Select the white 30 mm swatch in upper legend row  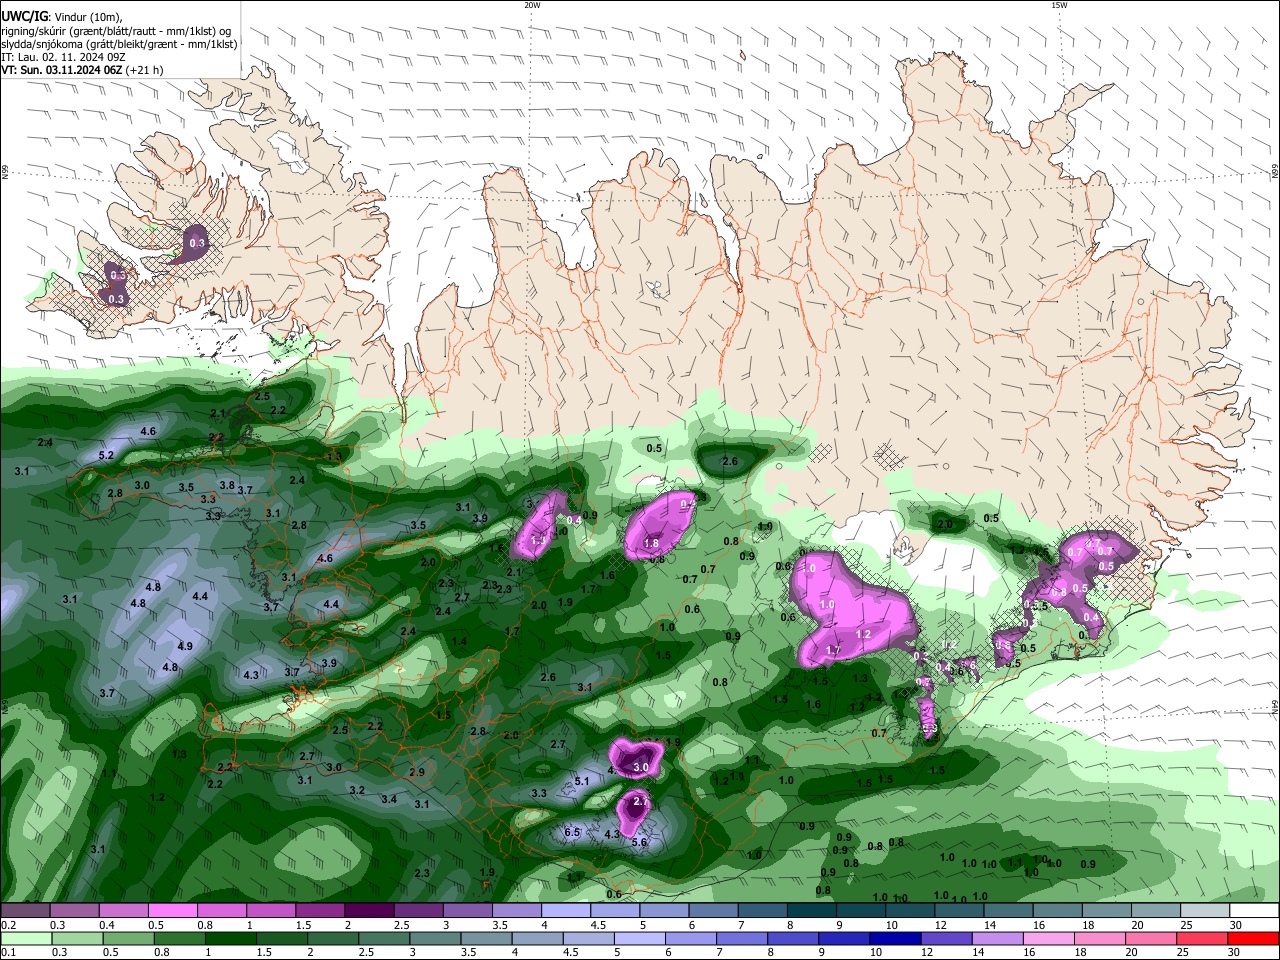coord(1254,911)
